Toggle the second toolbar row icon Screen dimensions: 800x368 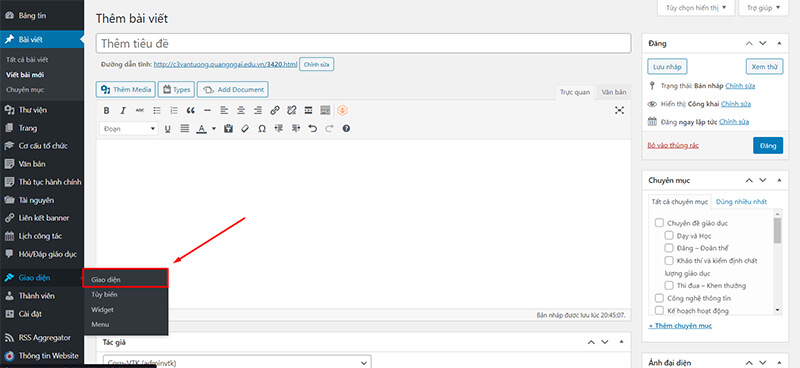click(x=325, y=110)
